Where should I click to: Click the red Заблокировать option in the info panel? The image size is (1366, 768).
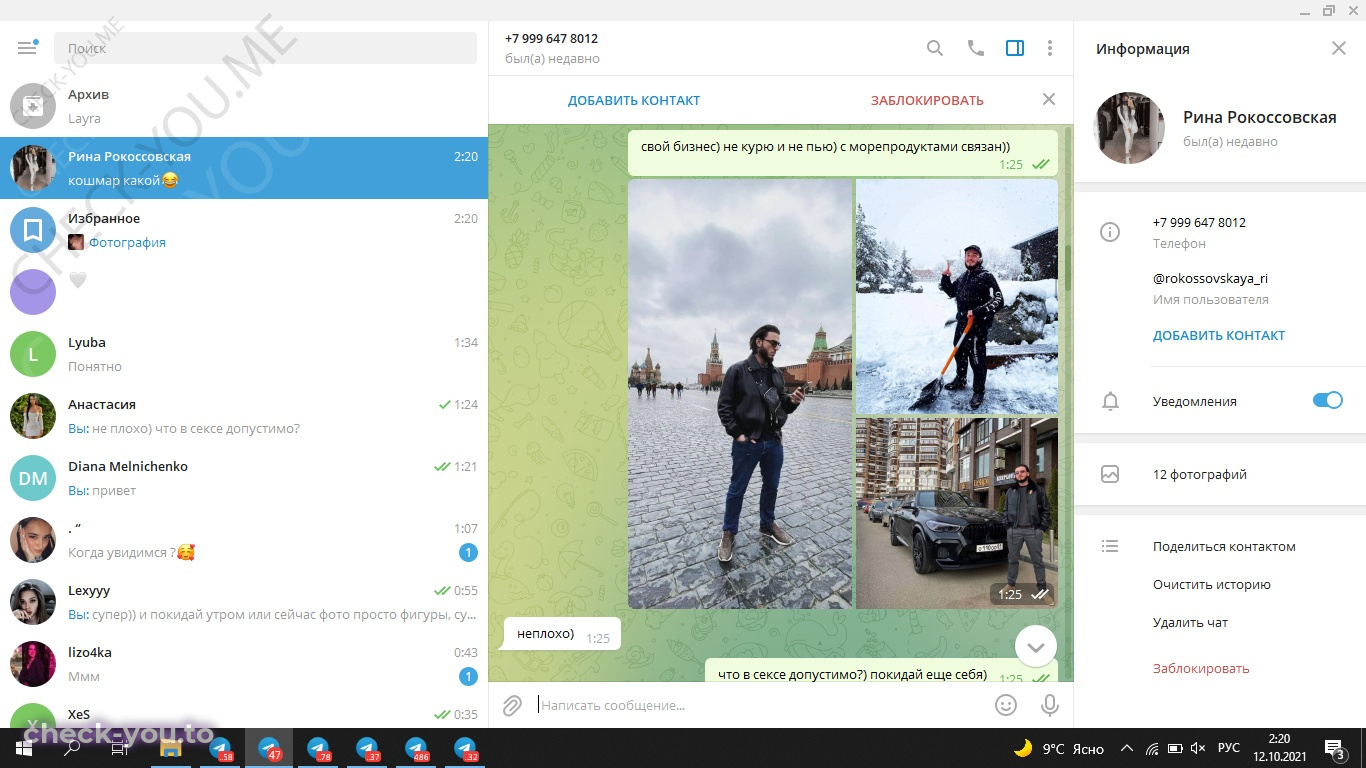point(1201,668)
